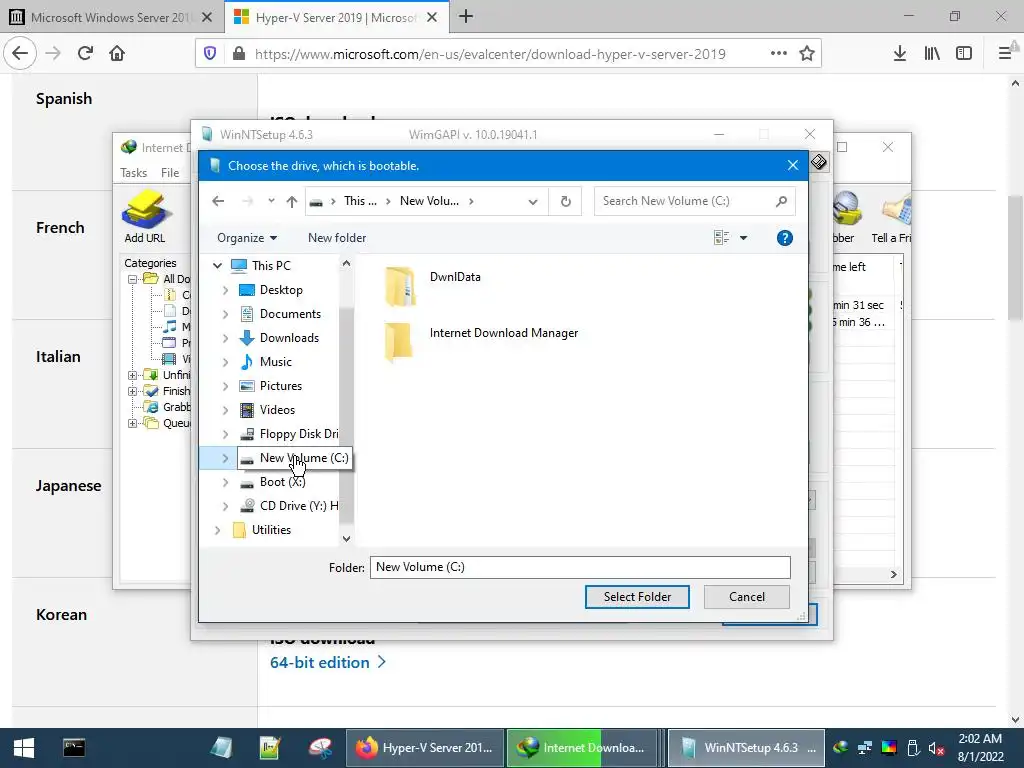Select Music in the navigation tree
Viewport: 1024px width, 768px height.
click(275, 362)
